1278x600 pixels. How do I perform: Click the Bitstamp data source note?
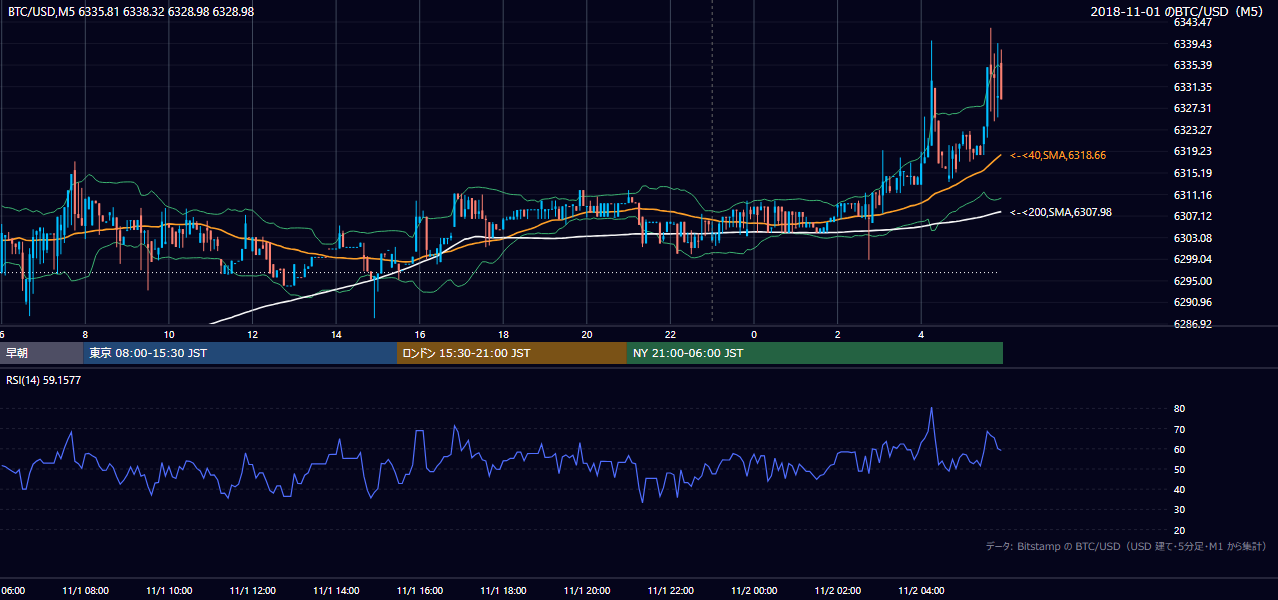tap(1126, 546)
